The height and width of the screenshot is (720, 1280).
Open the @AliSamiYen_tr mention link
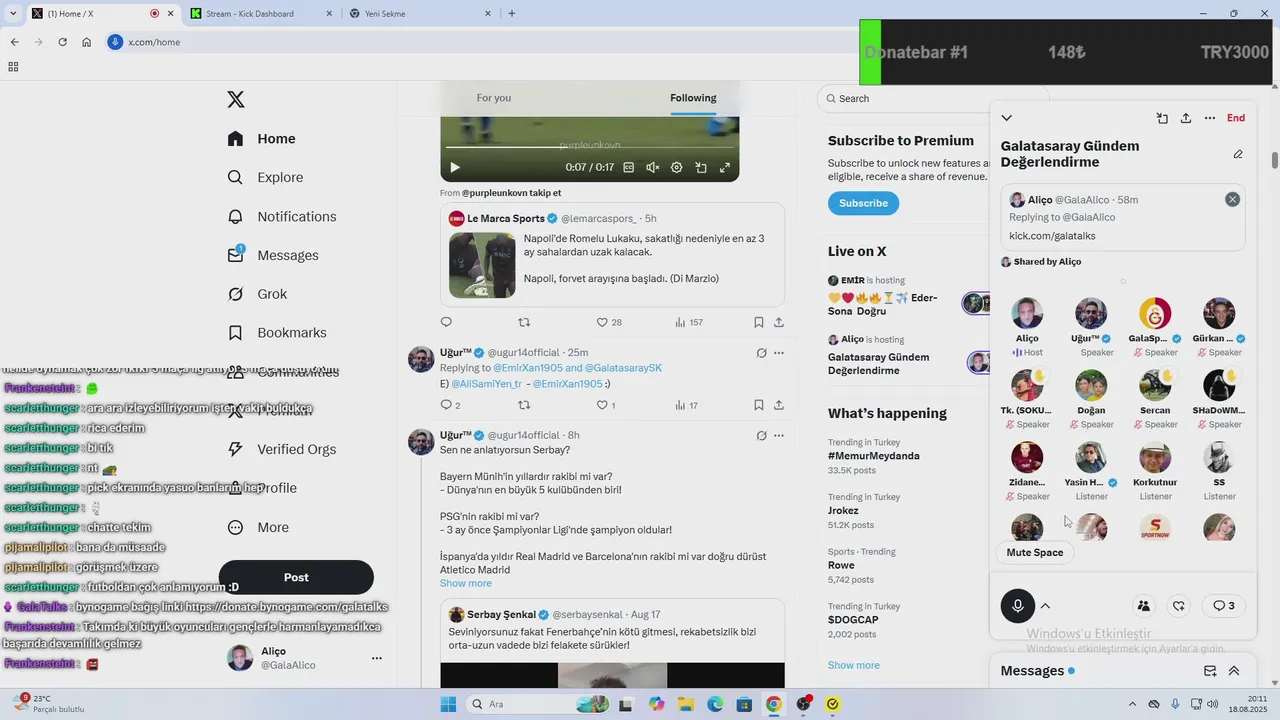tap(487, 384)
